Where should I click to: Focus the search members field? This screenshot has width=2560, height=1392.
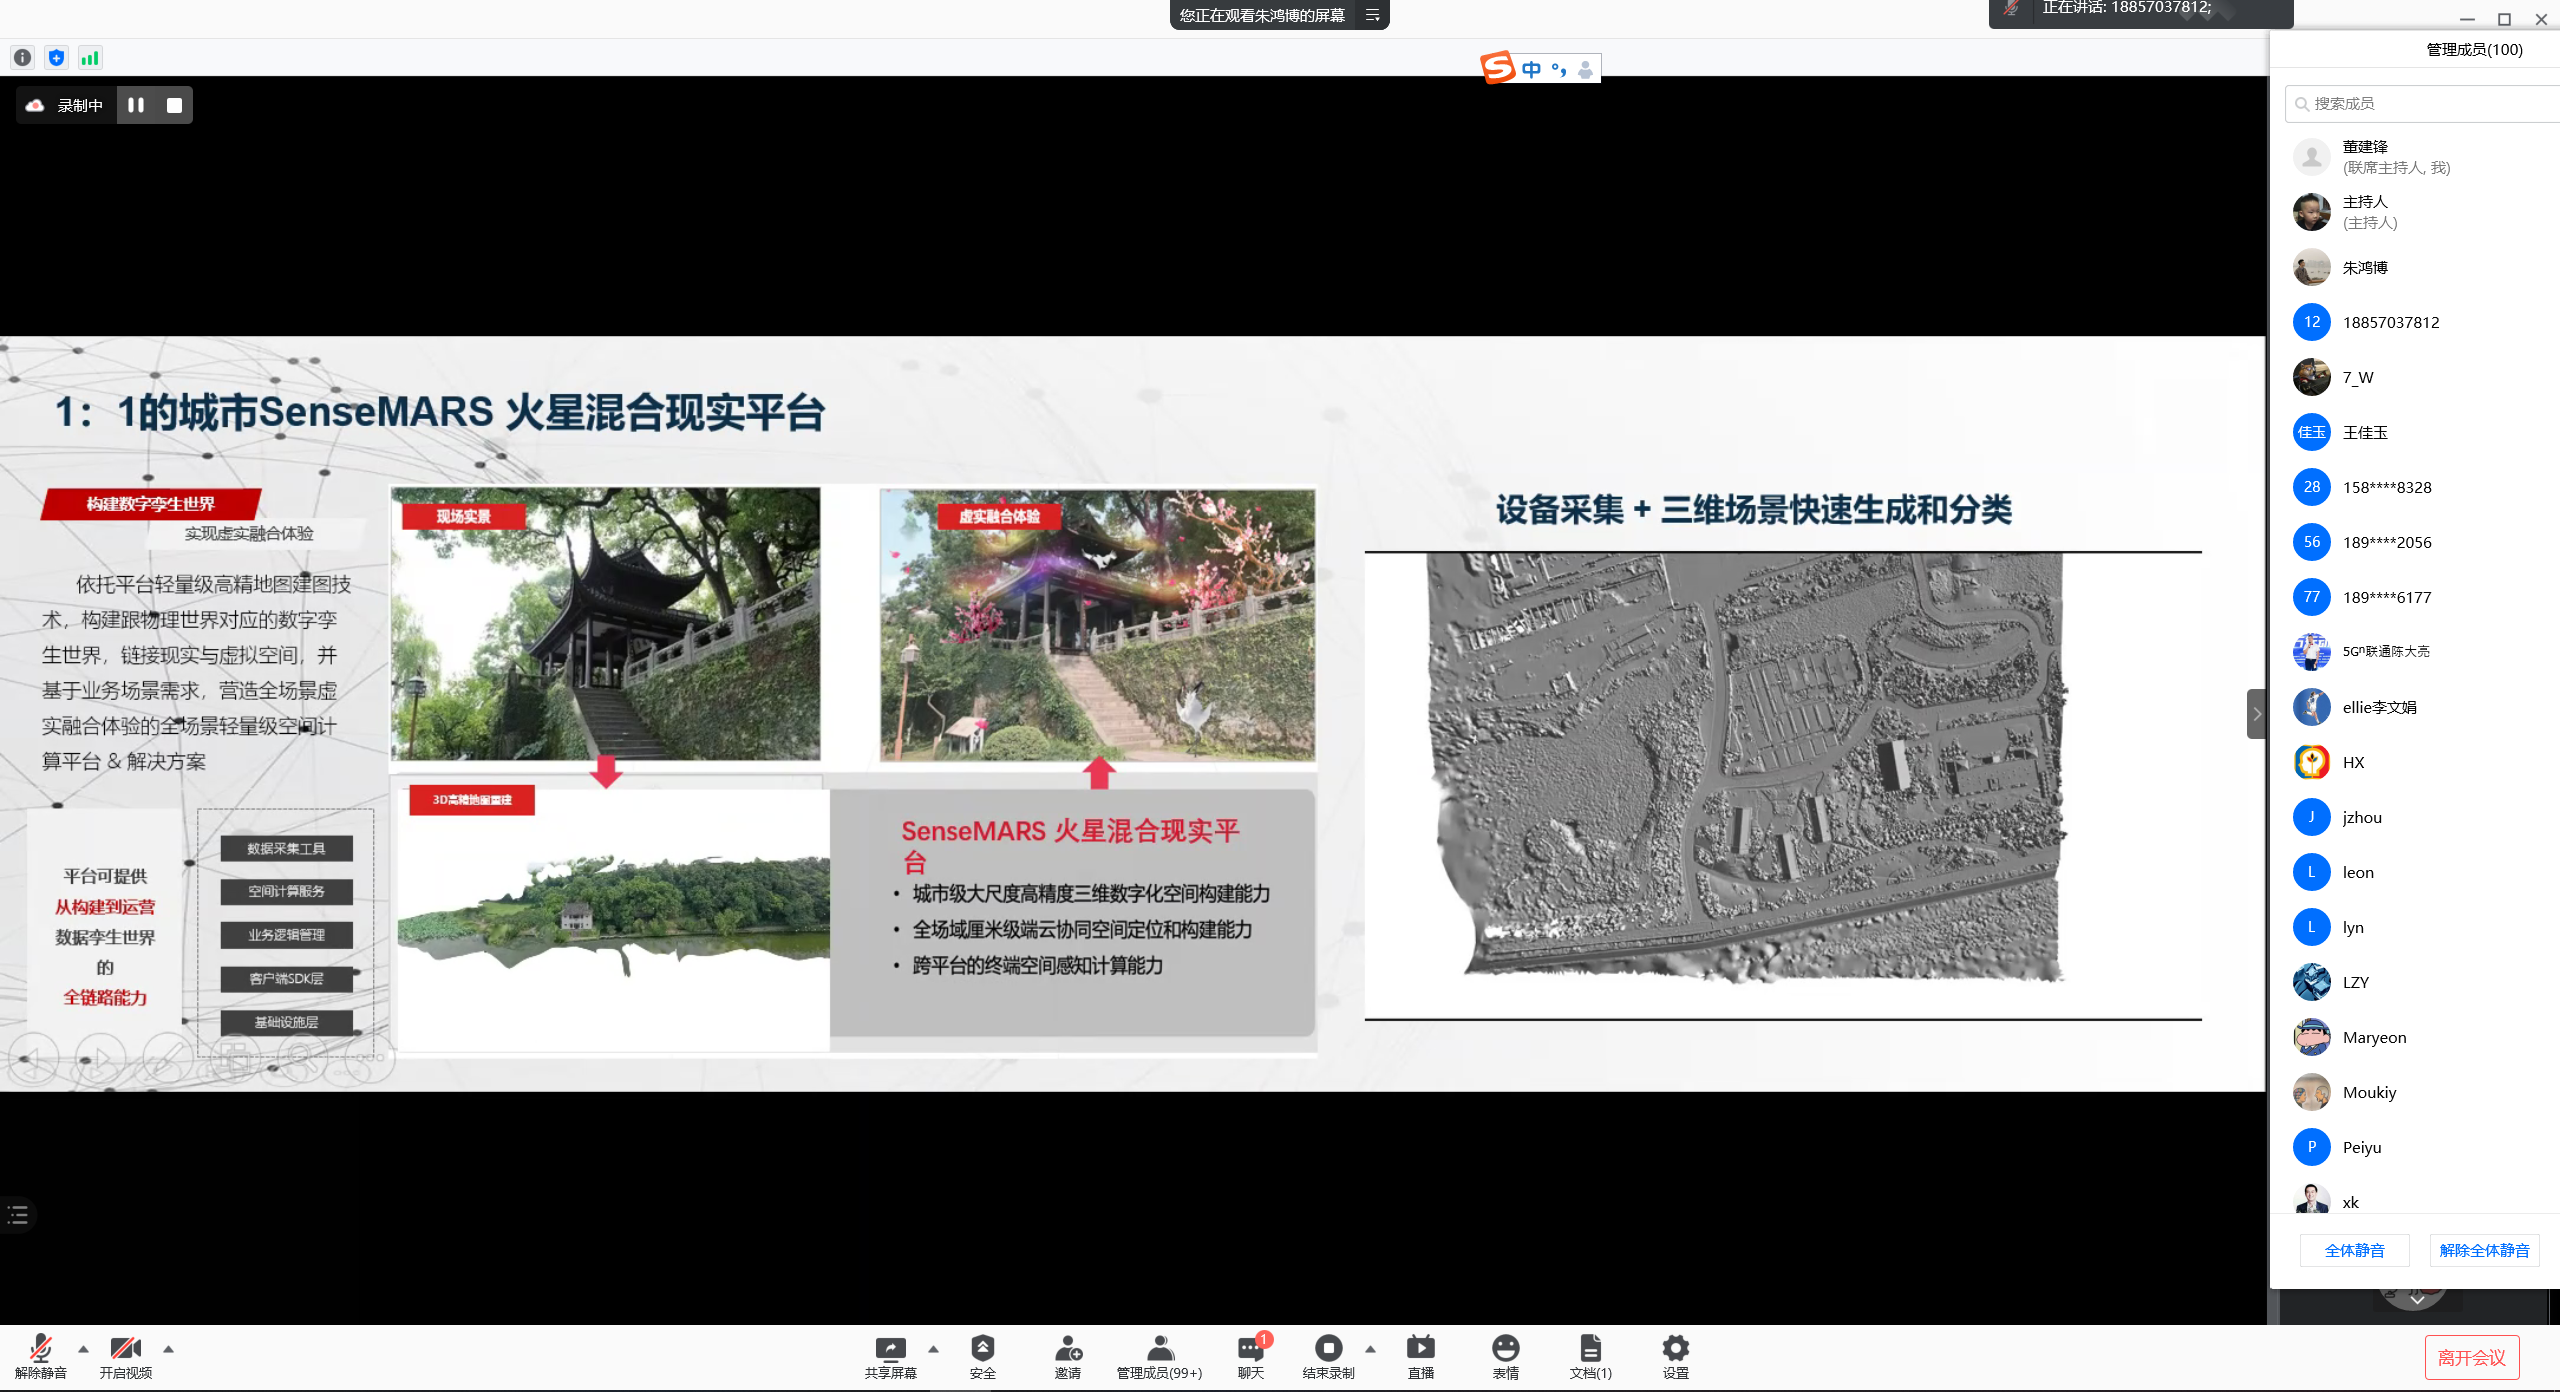(x=2422, y=103)
